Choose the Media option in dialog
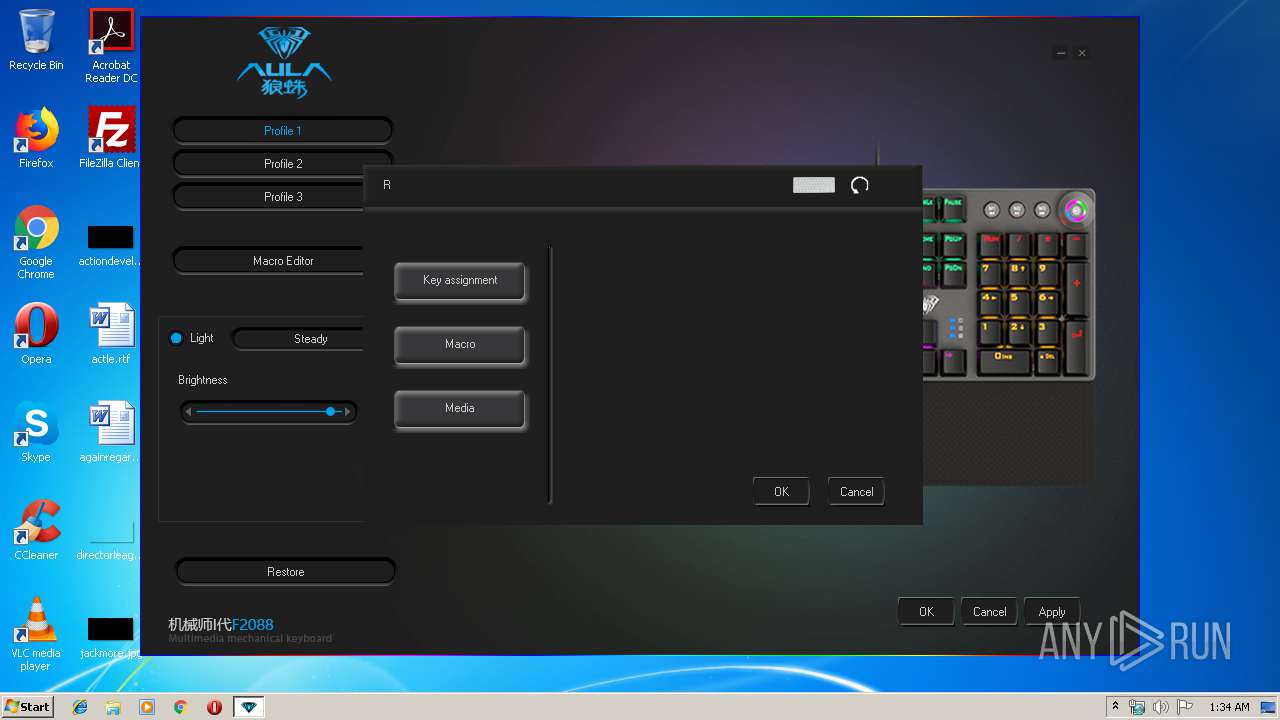This screenshot has height=720, width=1280. click(460, 409)
